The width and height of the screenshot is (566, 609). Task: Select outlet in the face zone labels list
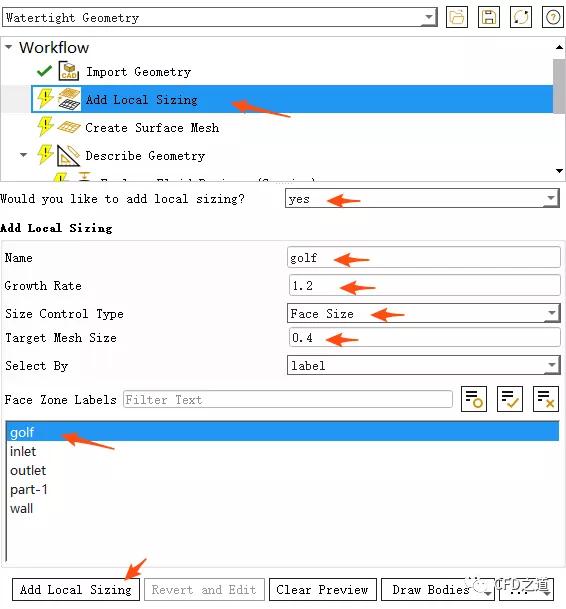283,470
